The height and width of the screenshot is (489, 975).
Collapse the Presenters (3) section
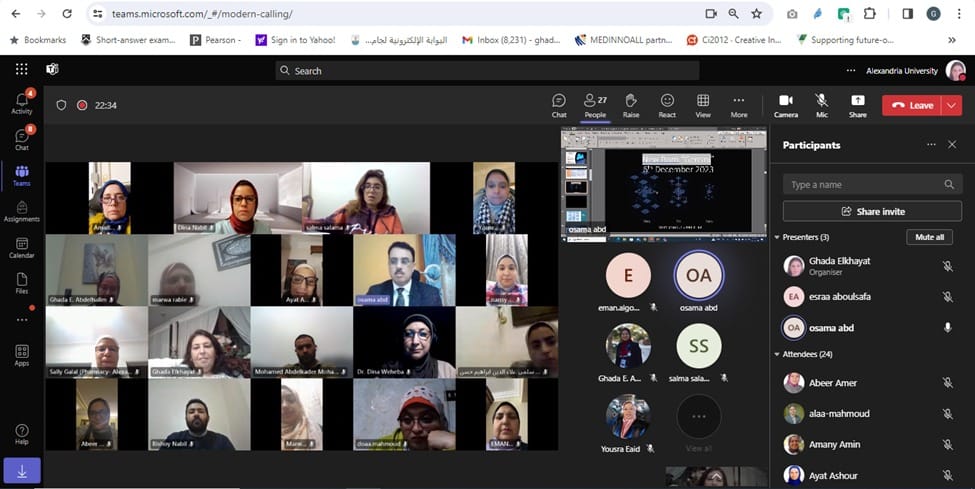click(x=778, y=238)
